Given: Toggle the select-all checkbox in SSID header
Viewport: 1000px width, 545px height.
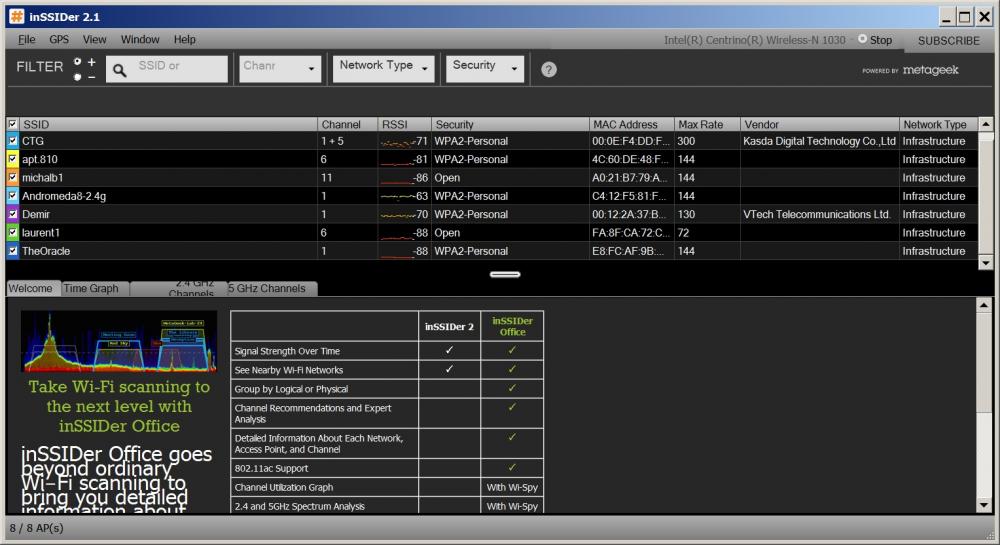Looking at the screenshot, I should [13, 124].
